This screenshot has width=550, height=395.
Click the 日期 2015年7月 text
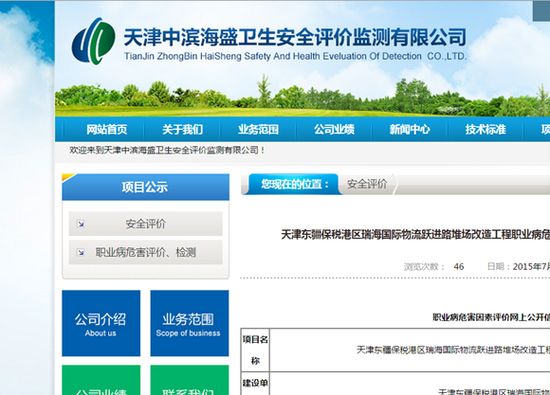click(x=518, y=267)
